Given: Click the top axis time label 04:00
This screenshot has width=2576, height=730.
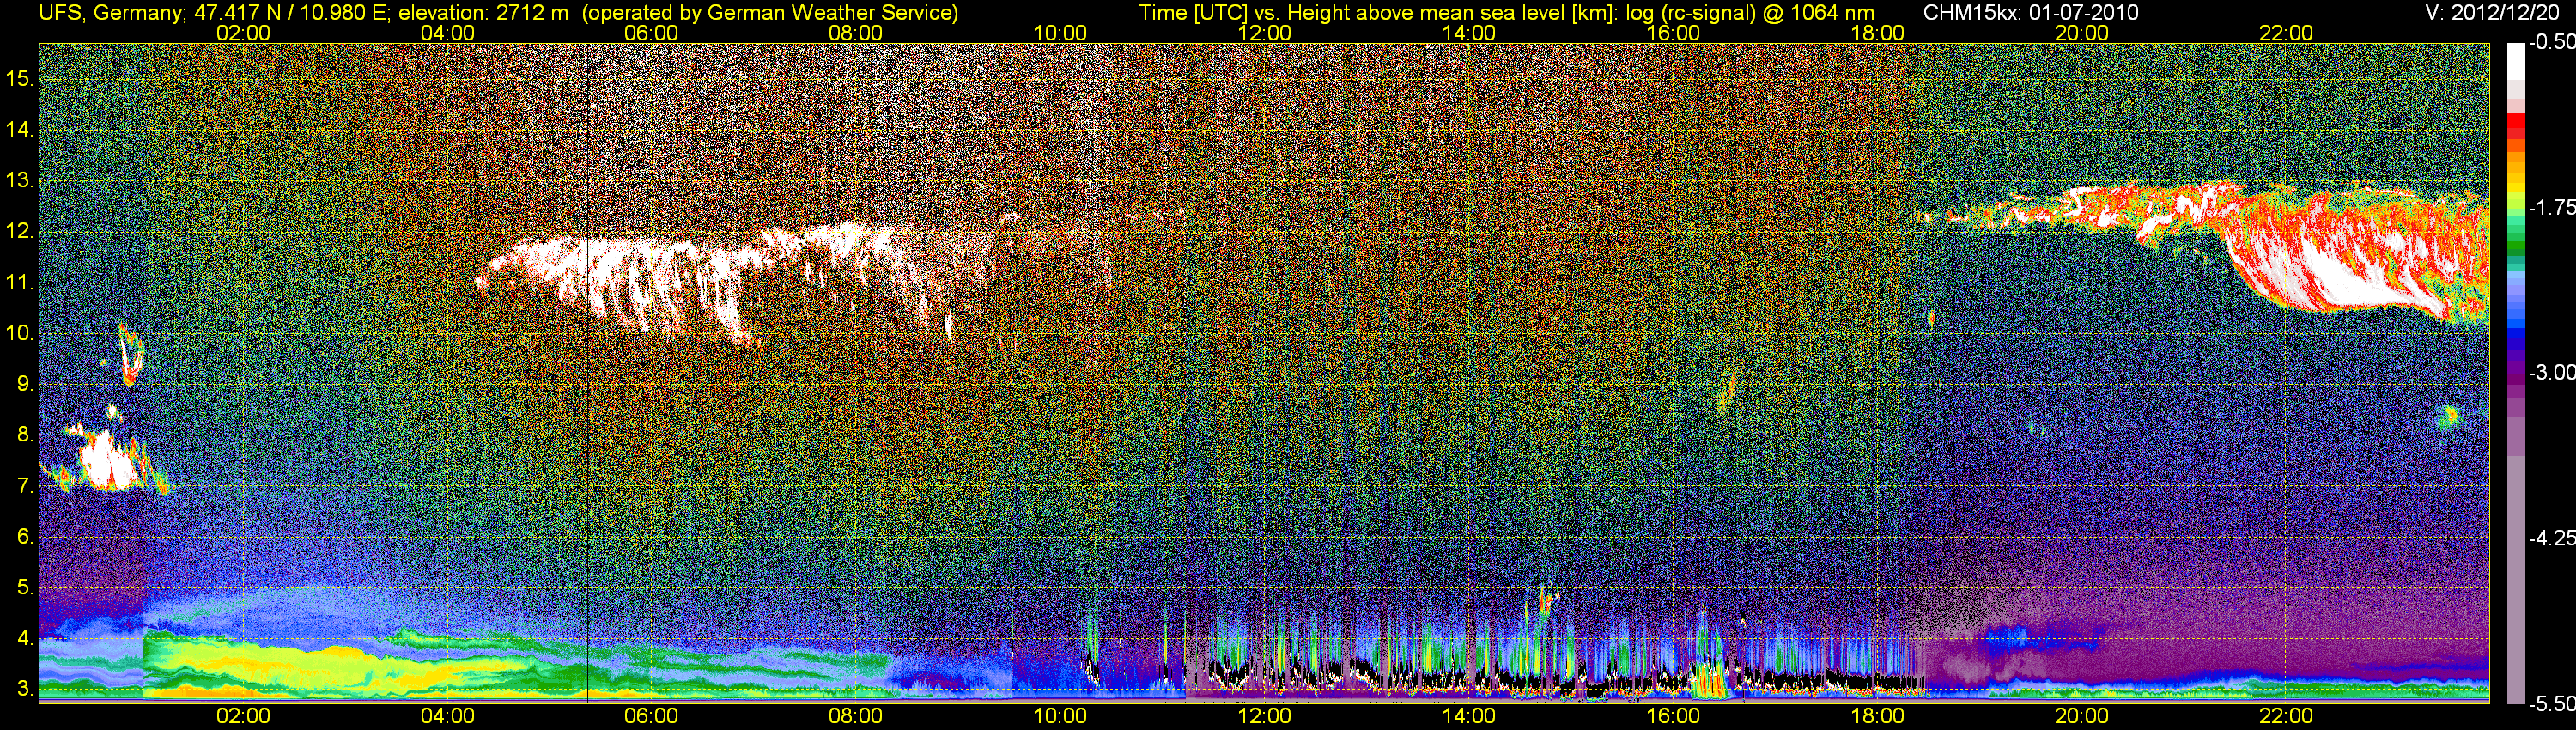Looking at the screenshot, I should pyautogui.click(x=447, y=33).
